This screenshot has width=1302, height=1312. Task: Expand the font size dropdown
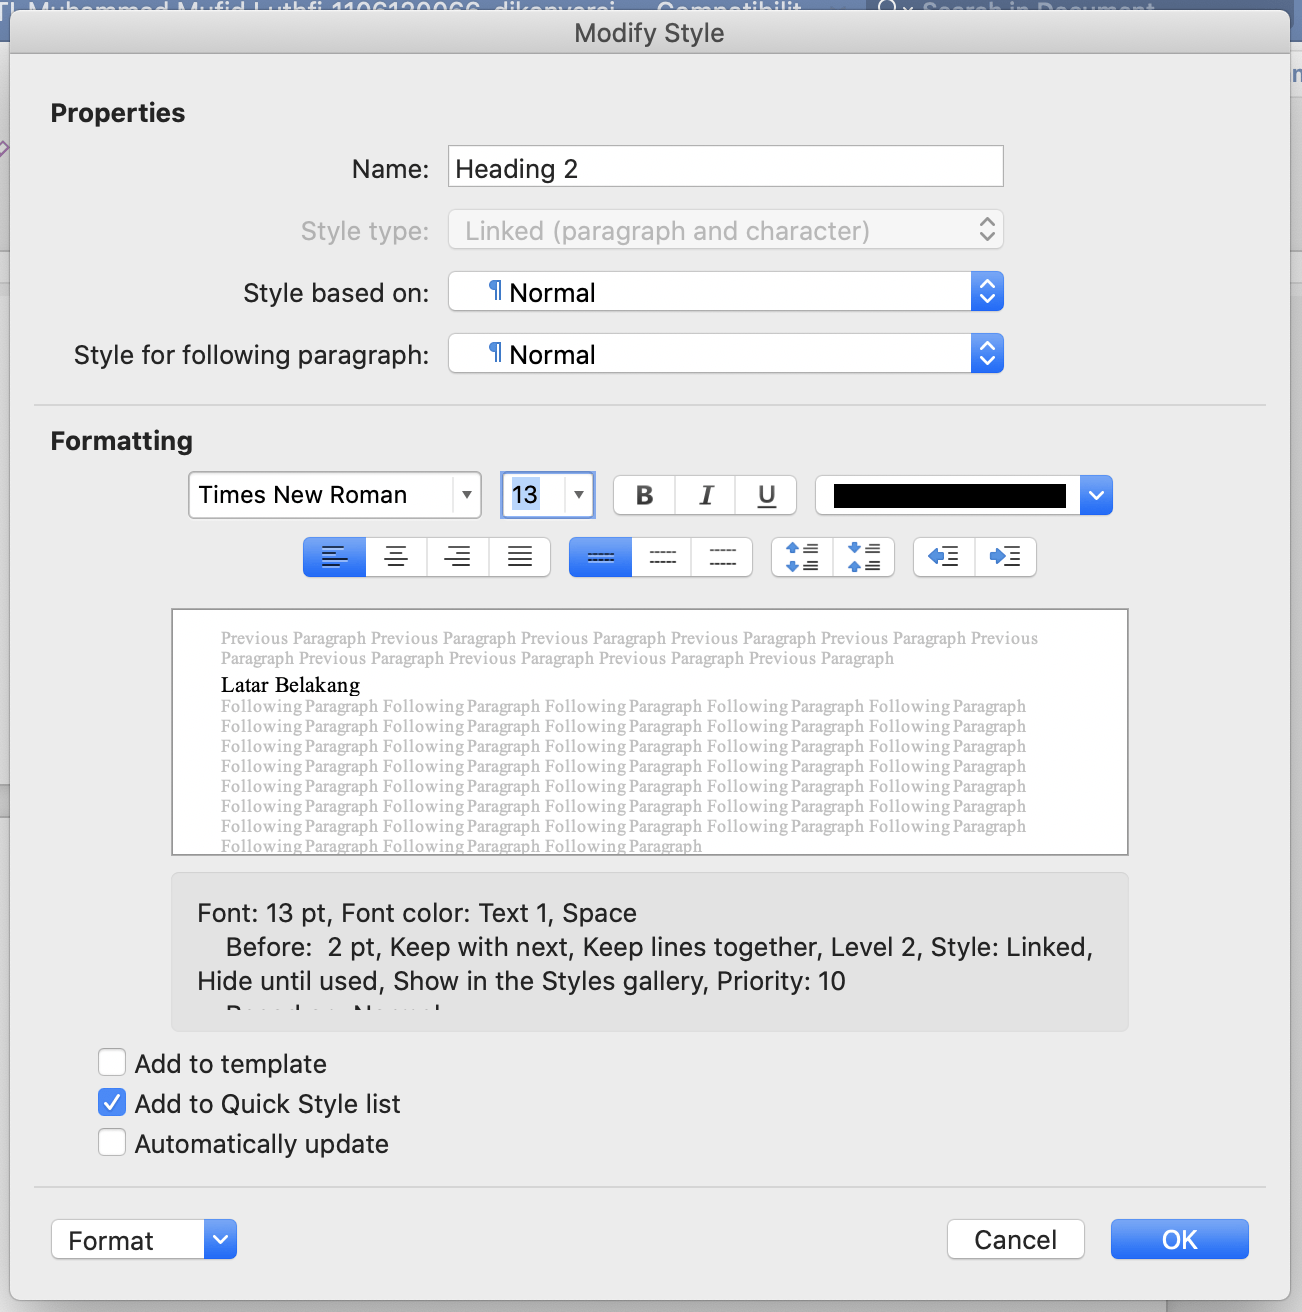[578, 495]
